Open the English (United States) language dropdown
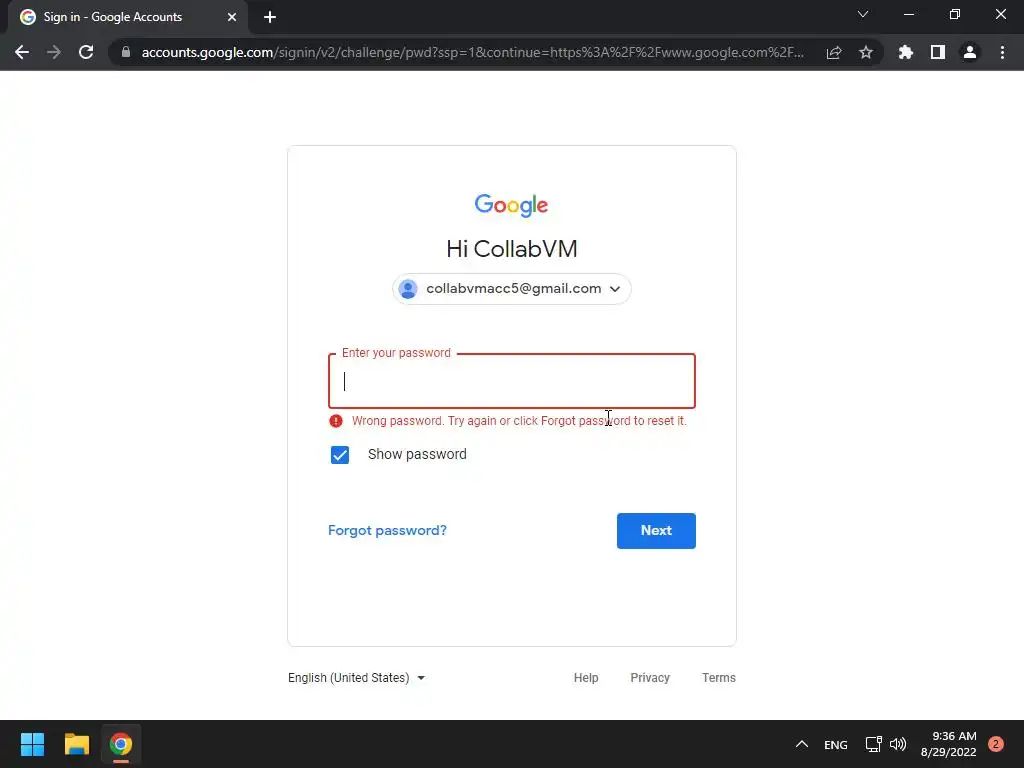This screenshot has height=768, width=1024. (x=357, y=678)
